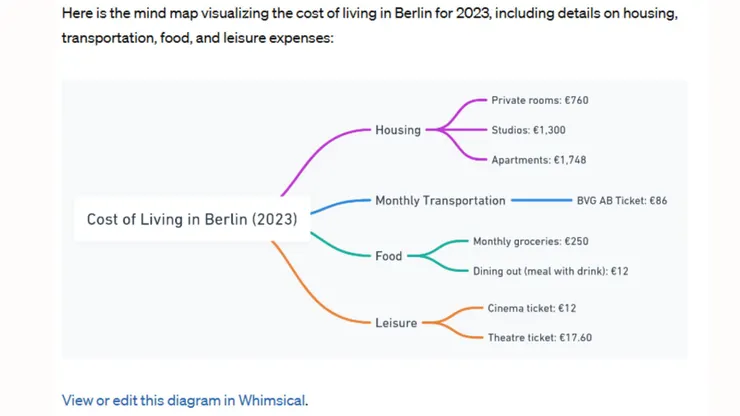The height and width of the screenshot is (416, 740).
Task: Select the Leisure branch node
Action: pos(396,322)
